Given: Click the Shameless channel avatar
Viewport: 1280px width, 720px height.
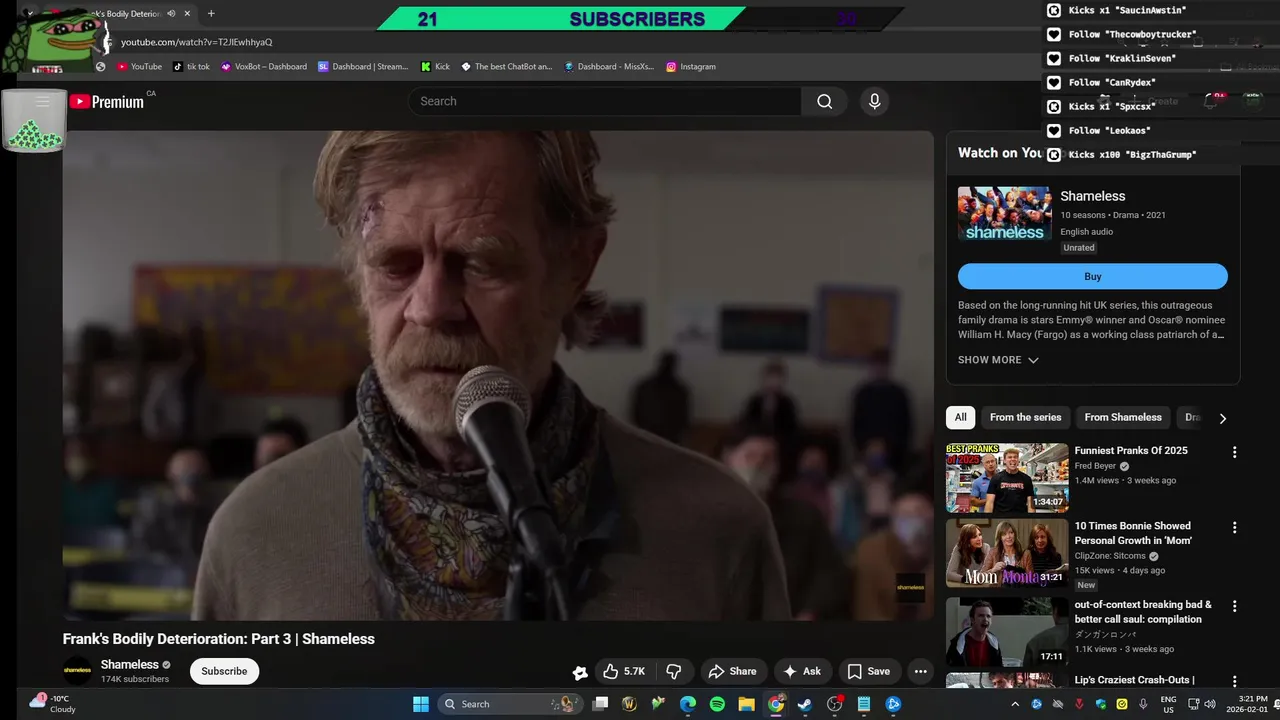Looking at the screenshot, I should 78,670.
